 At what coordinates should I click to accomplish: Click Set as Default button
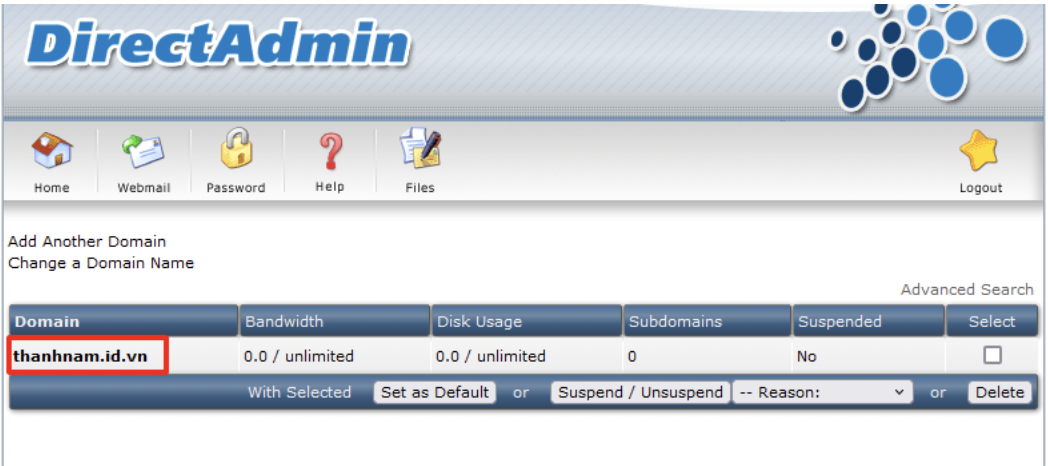click(435, 392)
